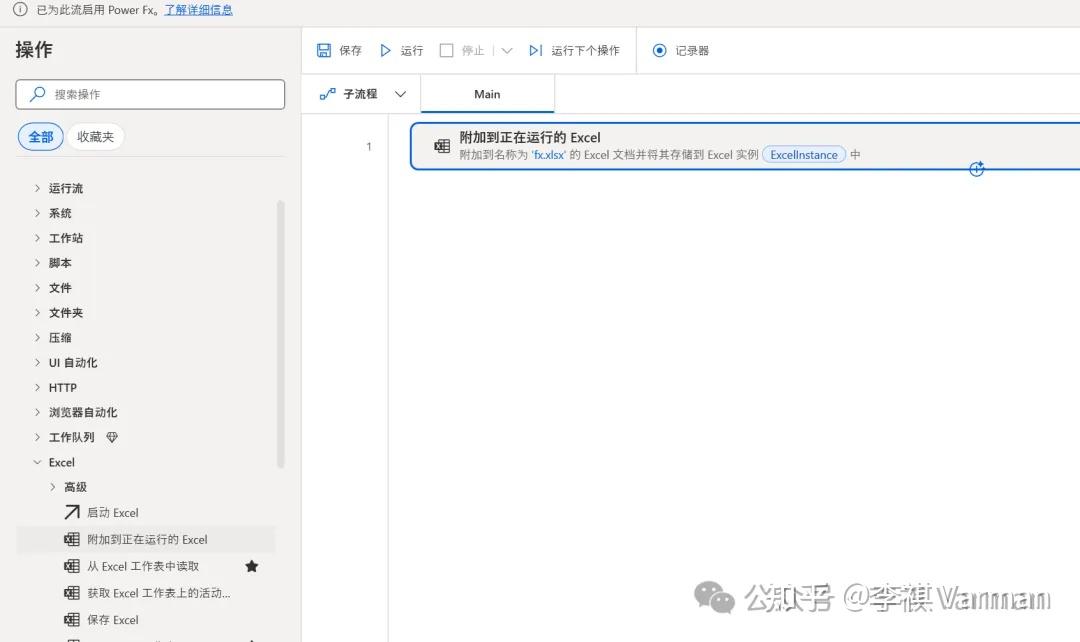This screenshot has width=1080, height=642.
Task: Click the ExcelInstance variable pill
Action: click(x=803, y=155)
